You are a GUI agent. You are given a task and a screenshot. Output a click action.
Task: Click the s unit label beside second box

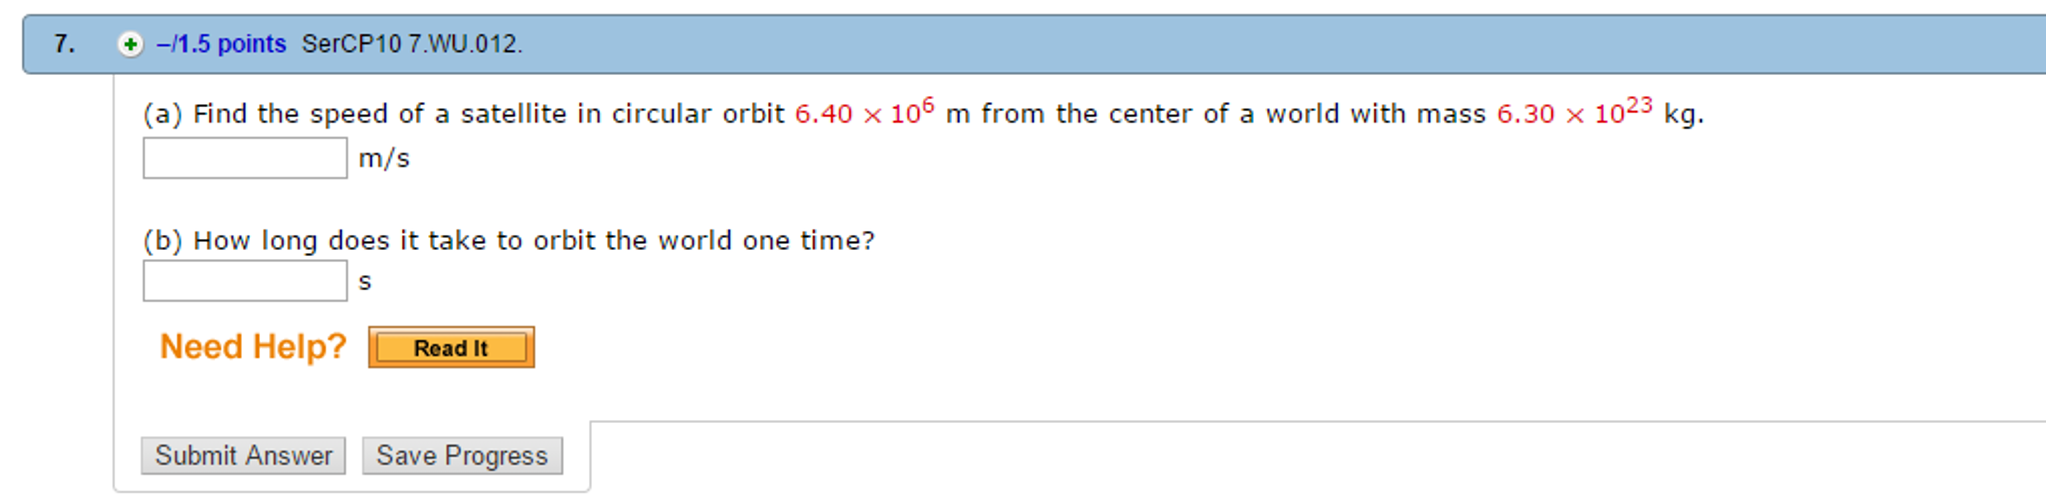pyautogui.click(x=365, y=282)
